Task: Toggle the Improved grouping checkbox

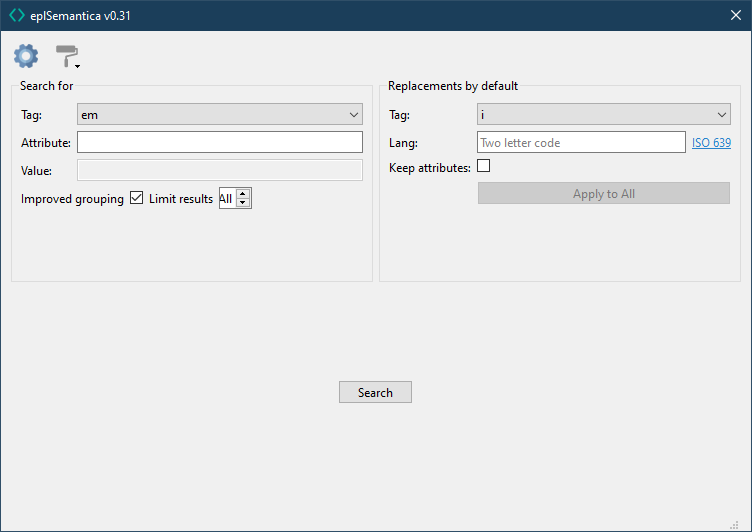Action: 136,198
